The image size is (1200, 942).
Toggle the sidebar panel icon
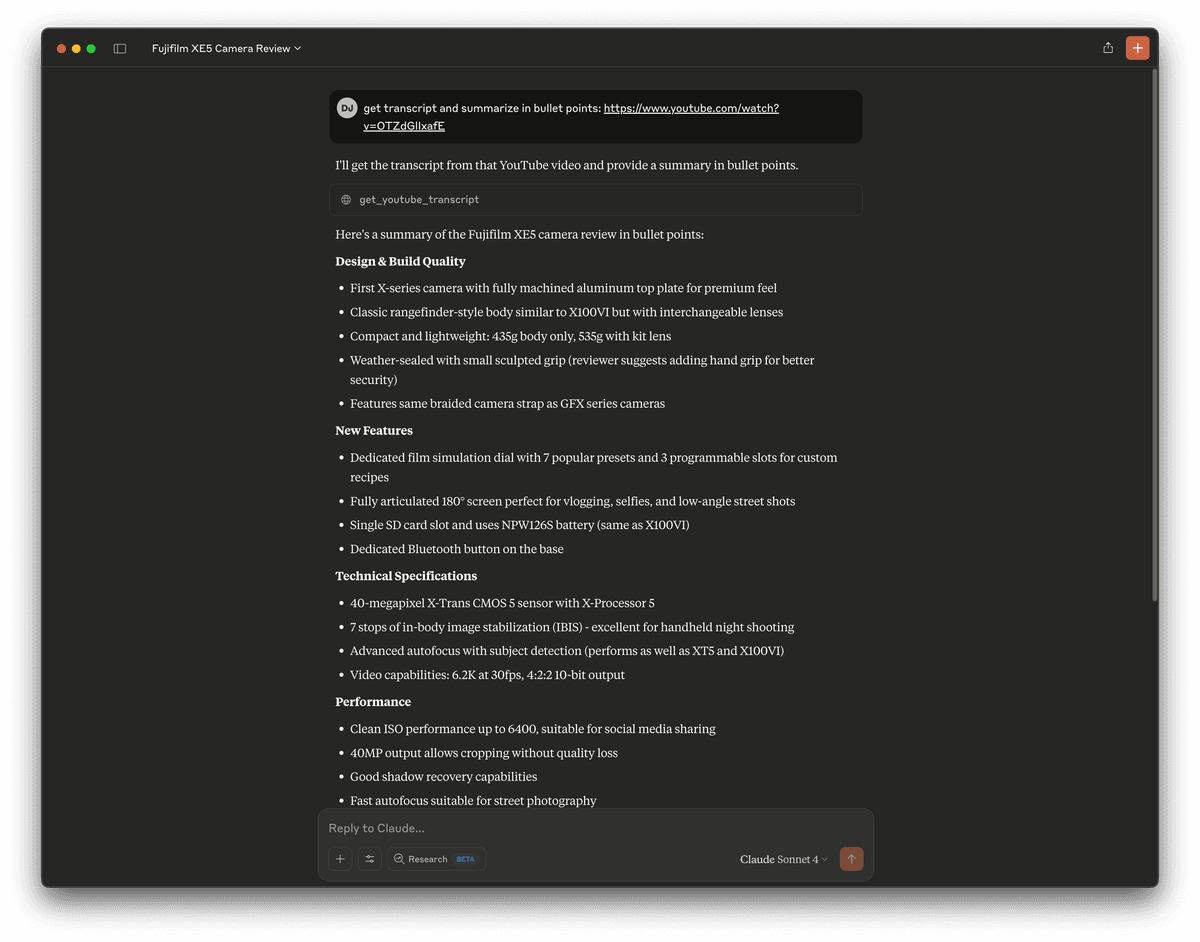(x=120, y=48)
